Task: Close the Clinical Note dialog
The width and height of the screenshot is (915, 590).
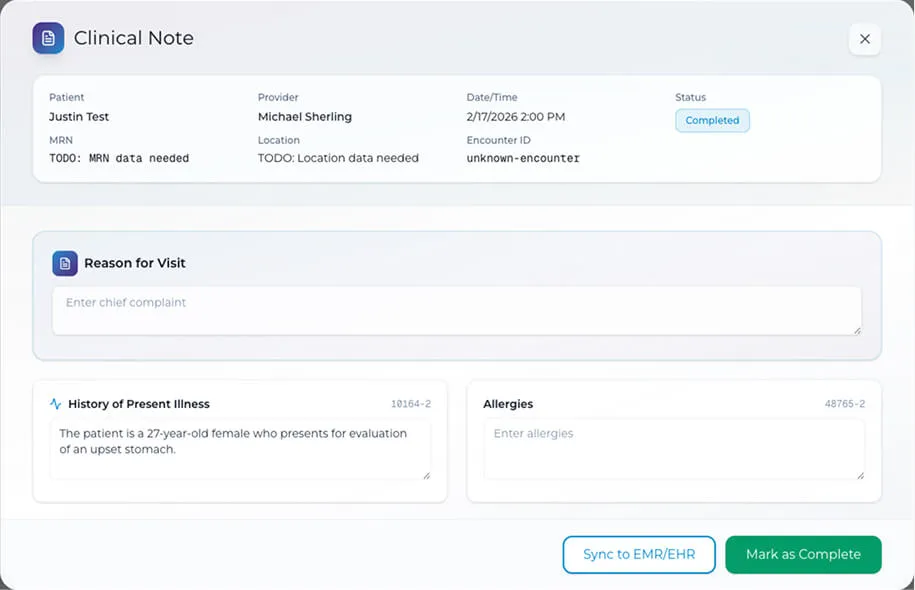Action: coord(864,39)
